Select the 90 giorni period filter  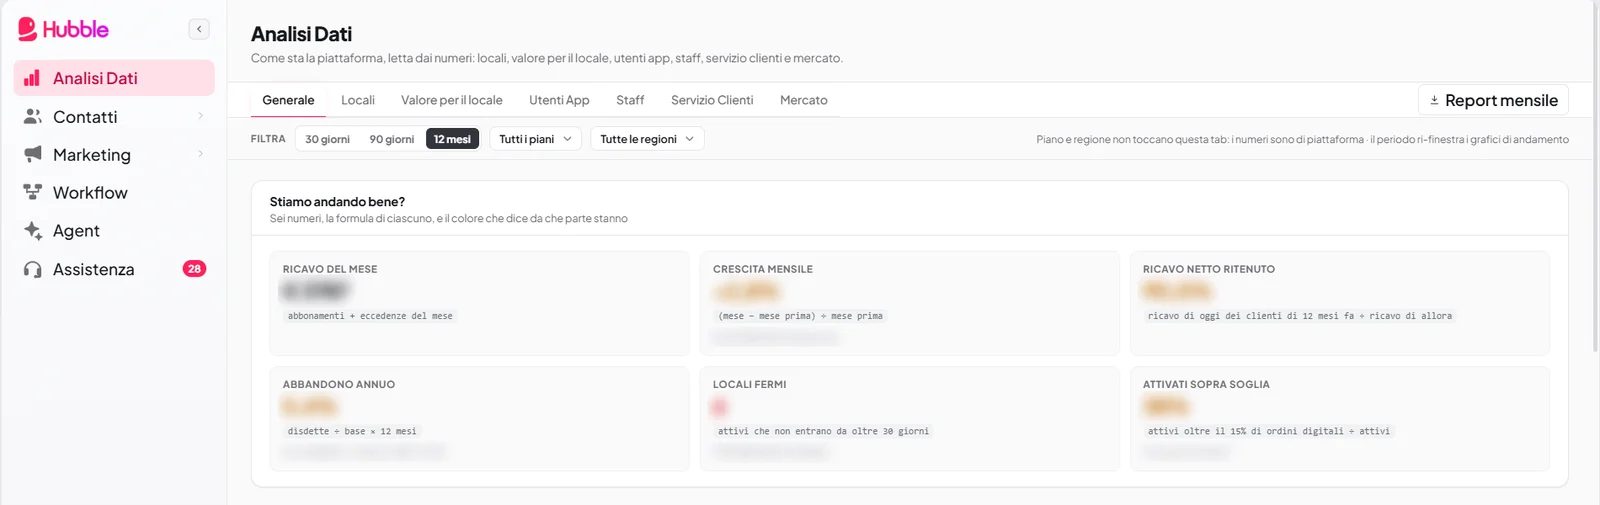coord(392,139)
